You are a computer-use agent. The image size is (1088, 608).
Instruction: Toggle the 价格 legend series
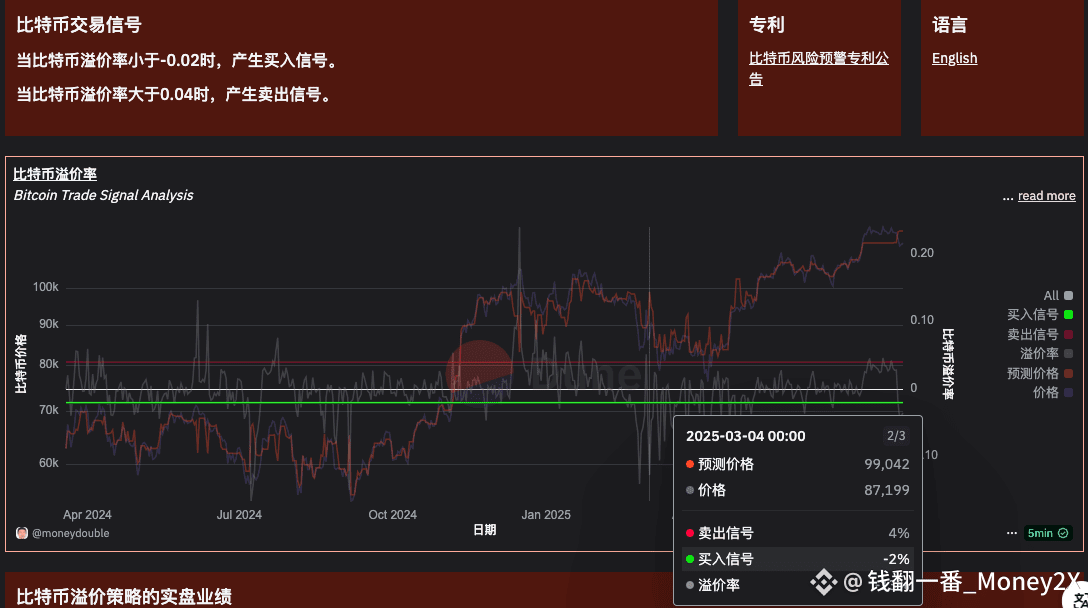click(1053, 393)
